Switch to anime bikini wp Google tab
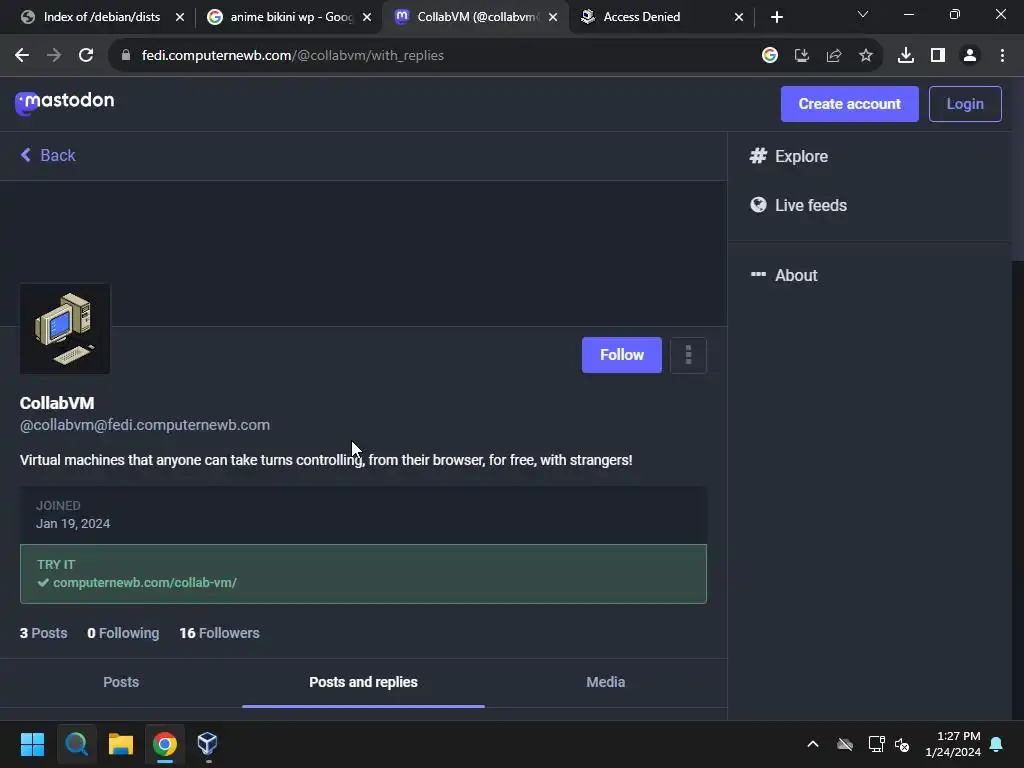The height and width of the screenshot is (768, 1024). pos(290,17)
